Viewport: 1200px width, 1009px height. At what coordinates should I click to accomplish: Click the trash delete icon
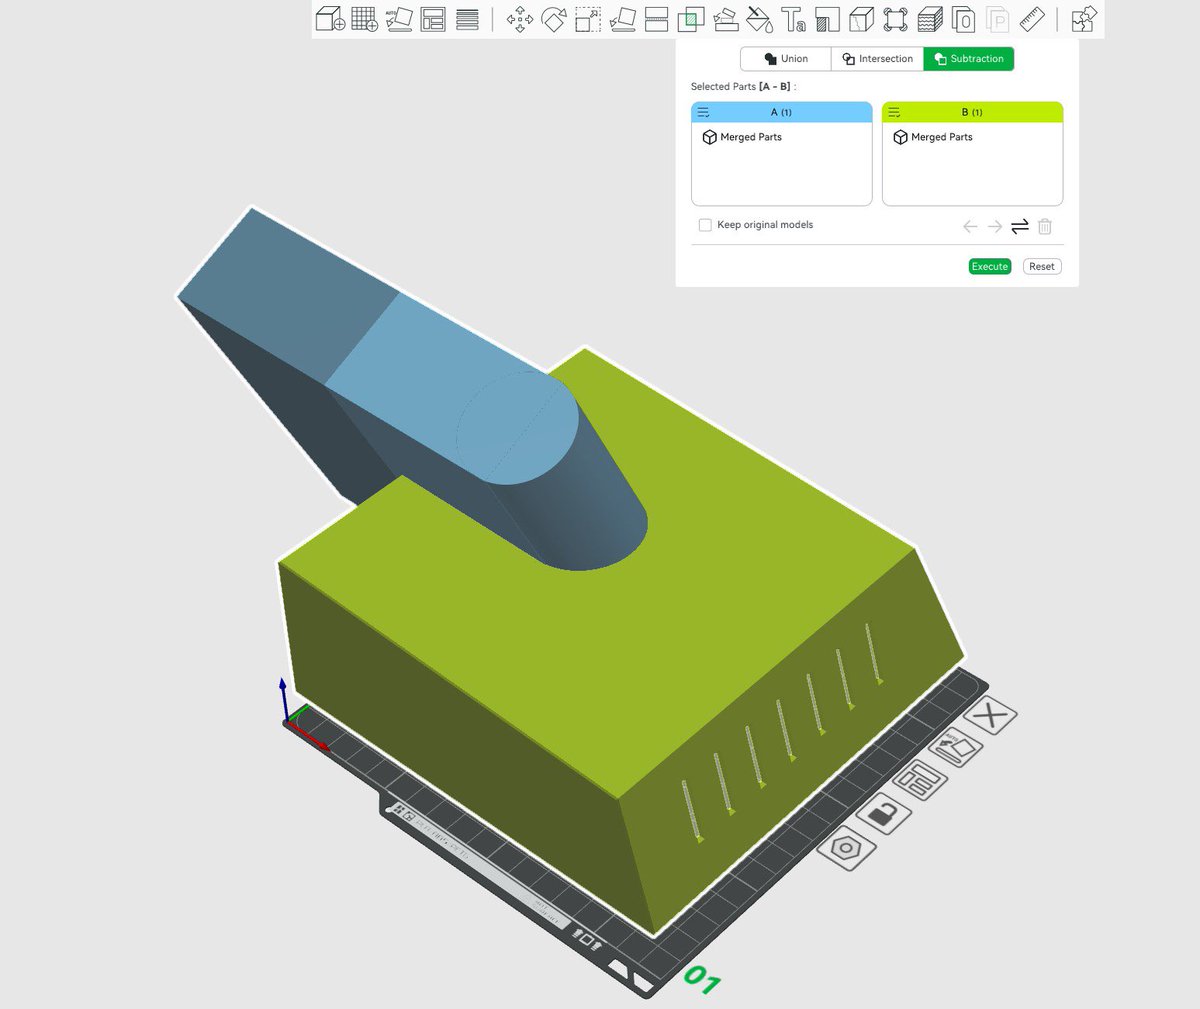[x=1045, y=227]
